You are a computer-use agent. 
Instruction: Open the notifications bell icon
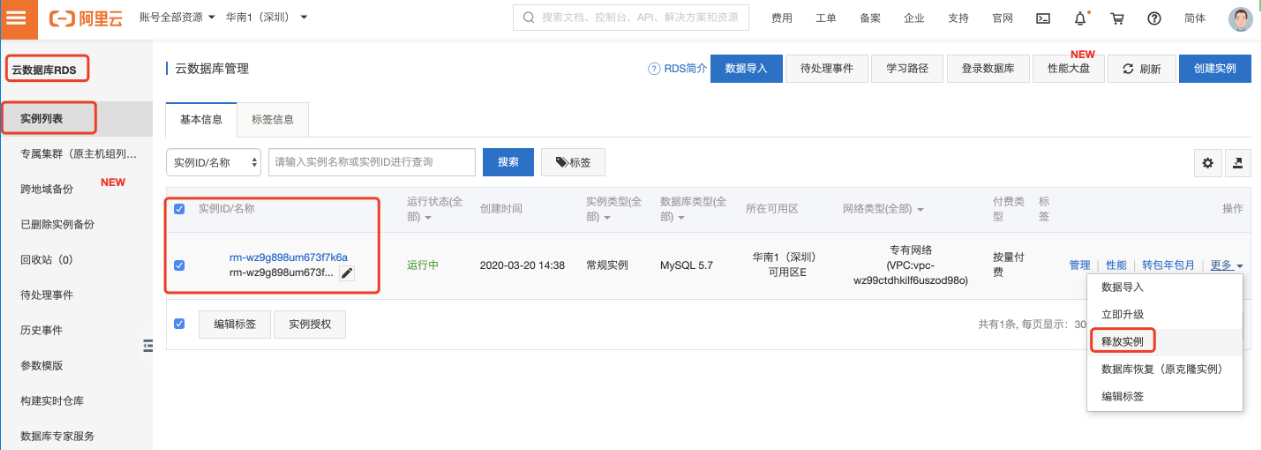point(1080,18)
